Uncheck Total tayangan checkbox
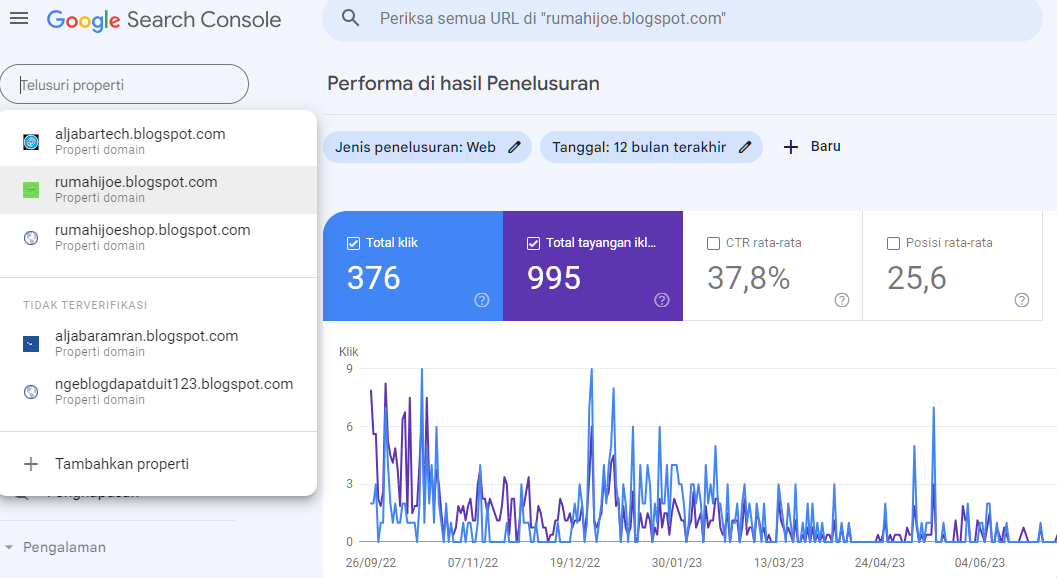Image resolution: width=1057 pixels, height=578 pixels. [x=533, y=243]
